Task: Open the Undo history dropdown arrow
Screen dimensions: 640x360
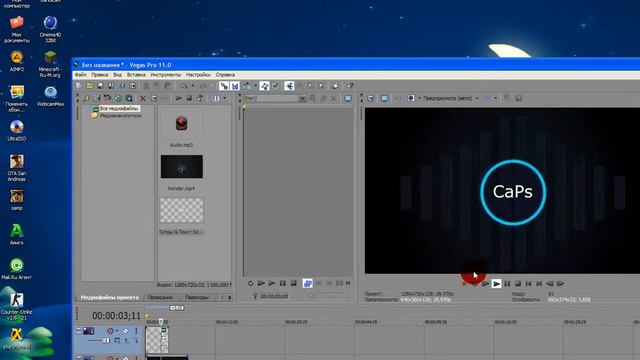Action: click(x=193, y=86)
